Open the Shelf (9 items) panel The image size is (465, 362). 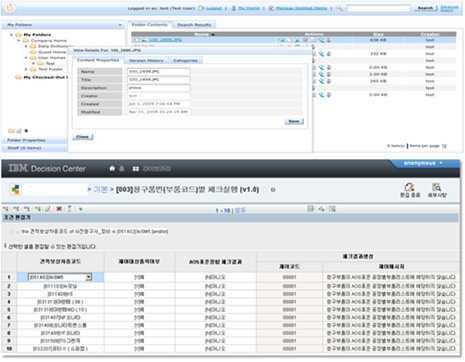pos(24,148)
